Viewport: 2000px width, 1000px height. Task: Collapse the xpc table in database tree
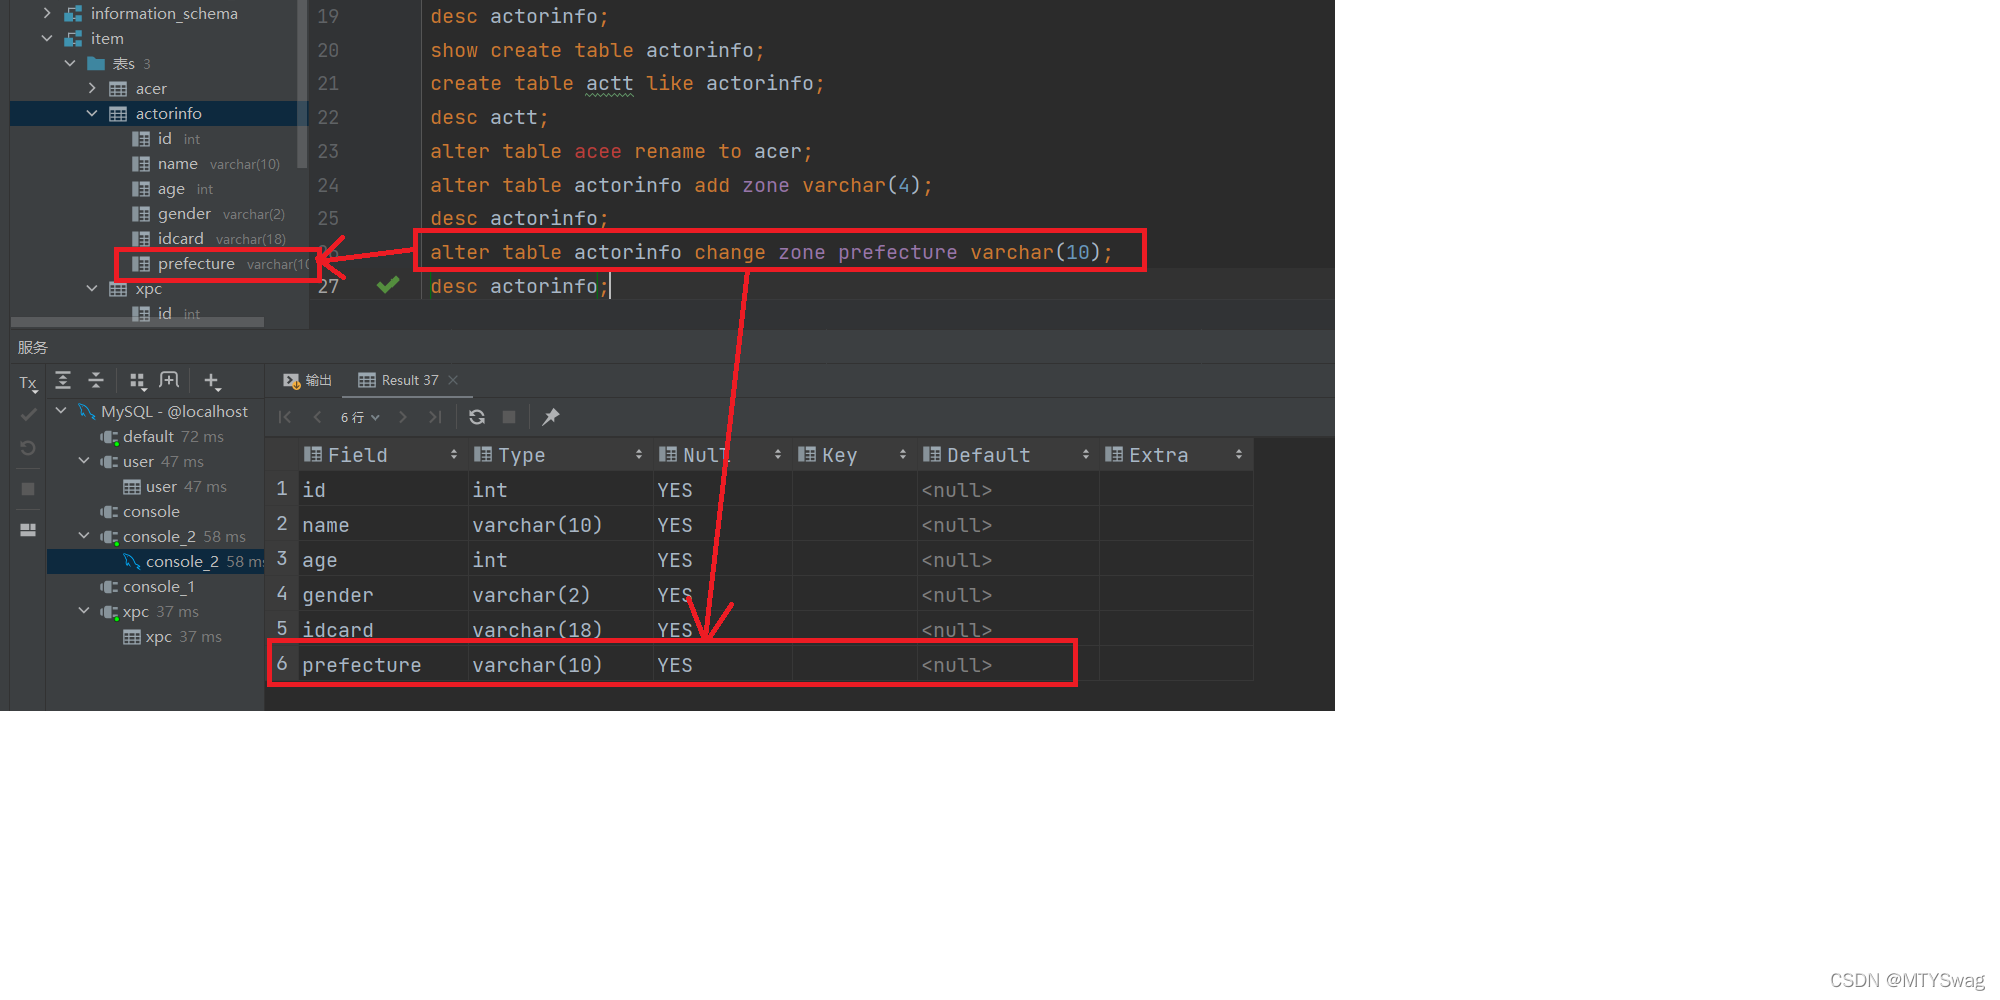(x=92, y=288)
